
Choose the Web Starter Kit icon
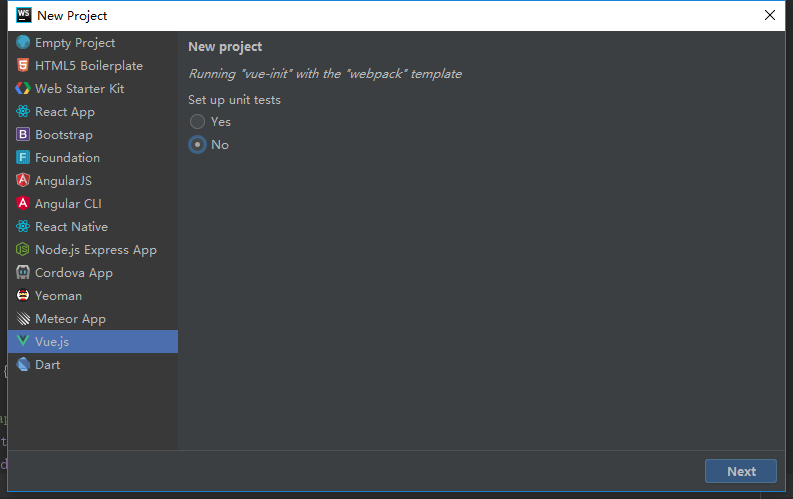23,88
